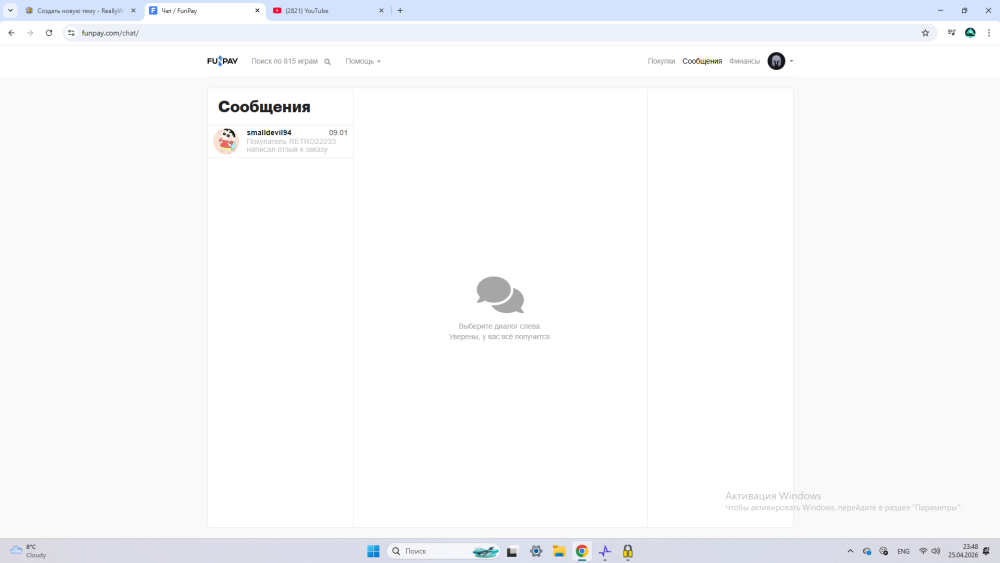Click the Chrome taskbar icon

point(582,552)
